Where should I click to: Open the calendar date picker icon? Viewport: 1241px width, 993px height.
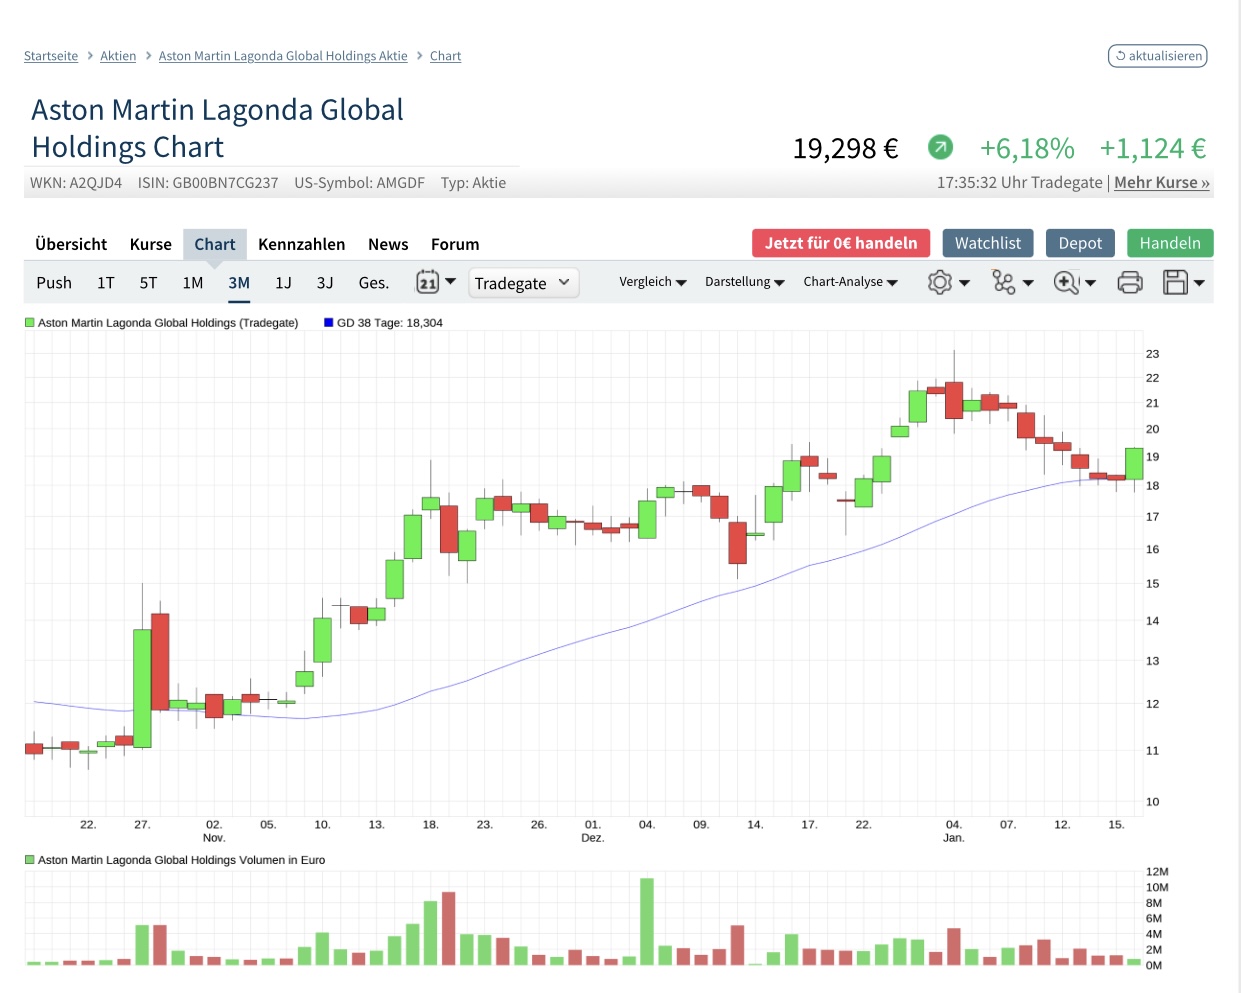pos(428,282)
